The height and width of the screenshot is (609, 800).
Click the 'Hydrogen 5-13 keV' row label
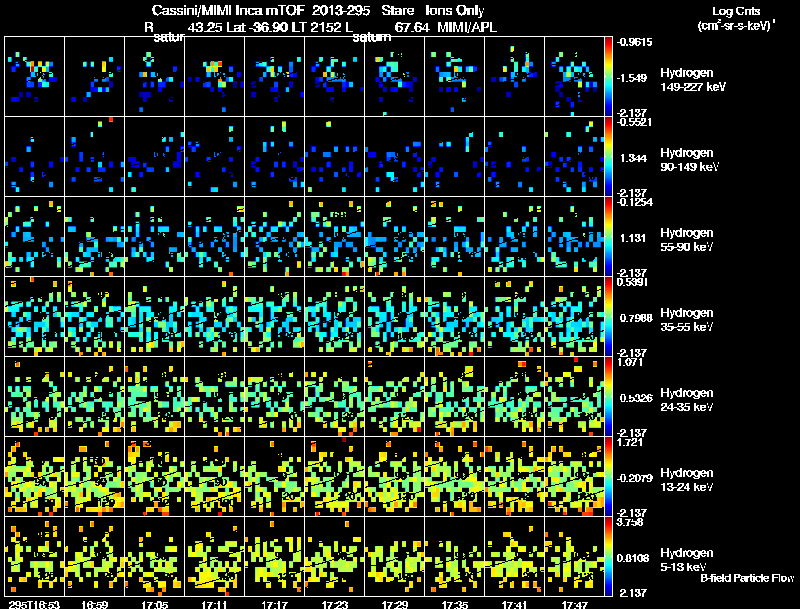pos(687,560)
